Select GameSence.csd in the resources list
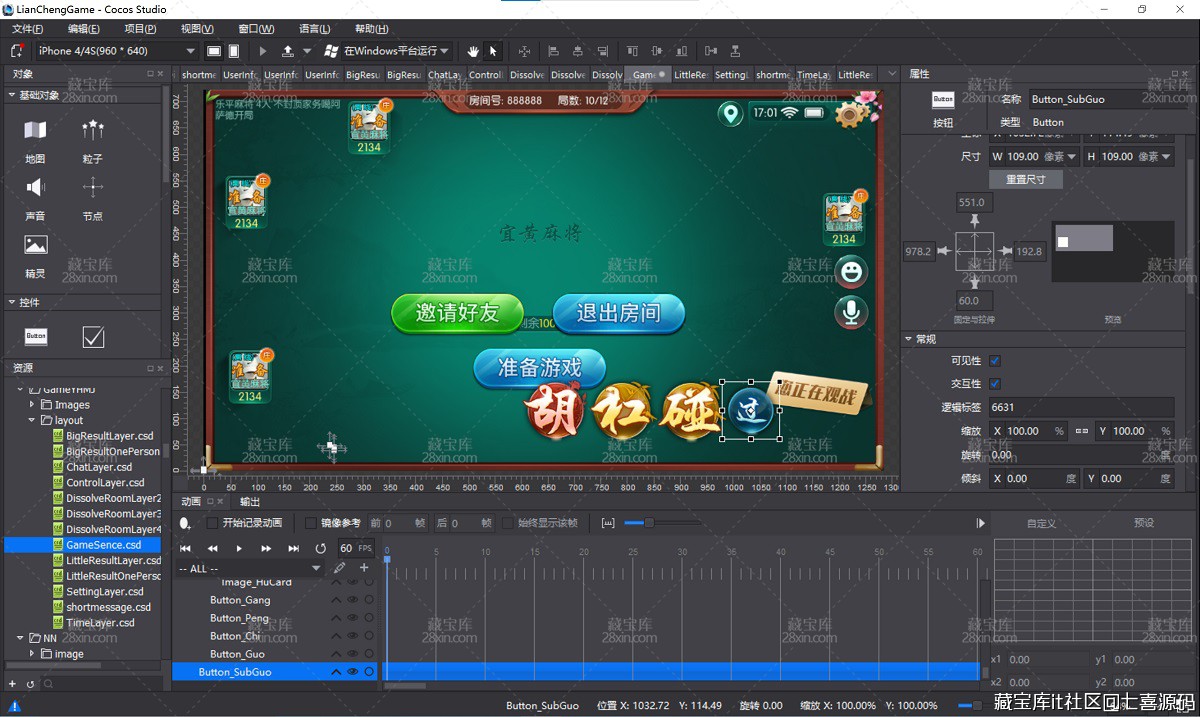Screen dimensions: 1200x717 (103, 545)
